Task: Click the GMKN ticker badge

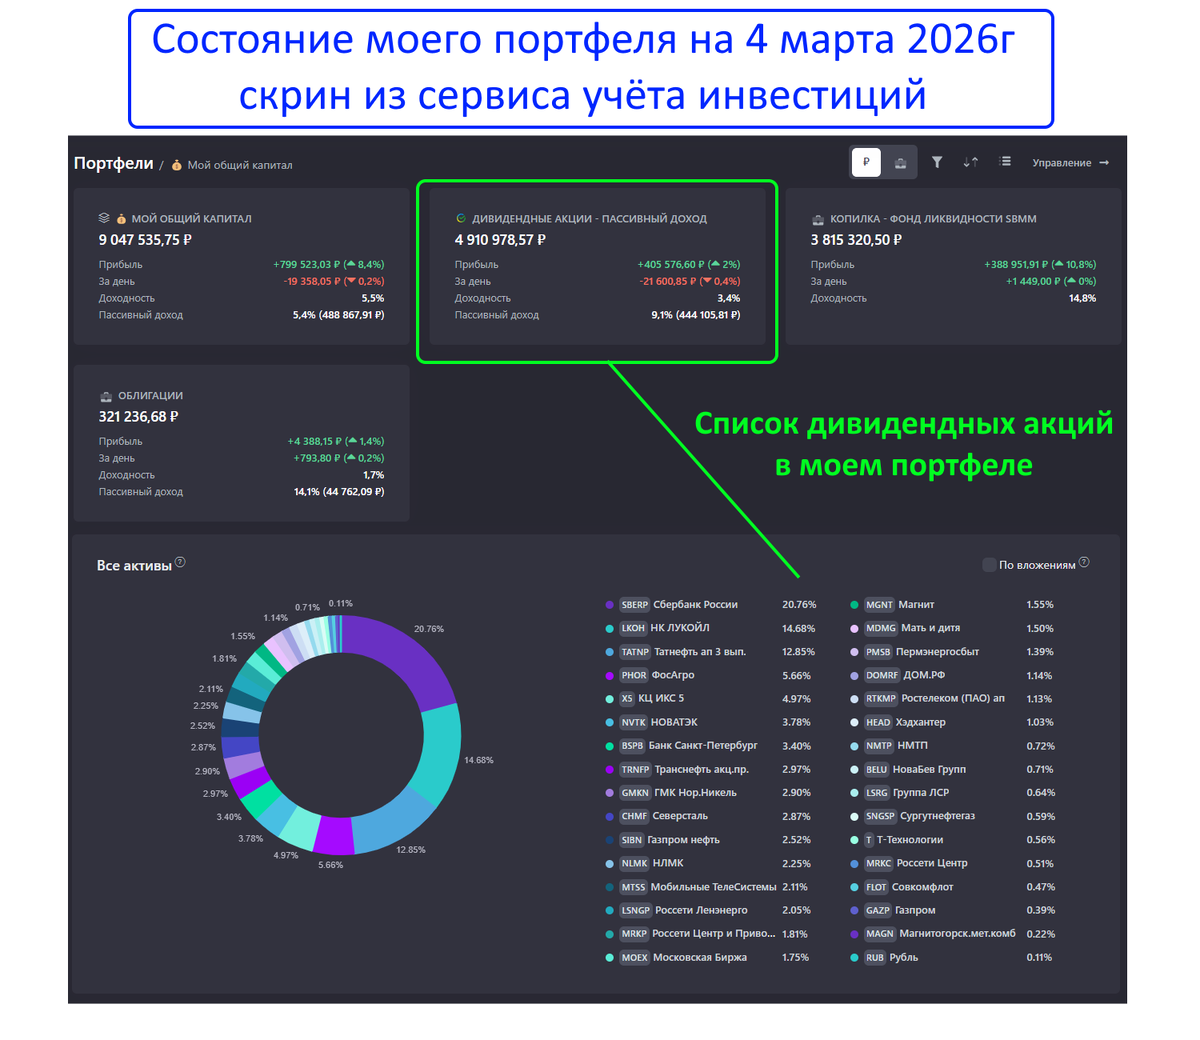Action: pyautogui.click(x=635, y=793)
